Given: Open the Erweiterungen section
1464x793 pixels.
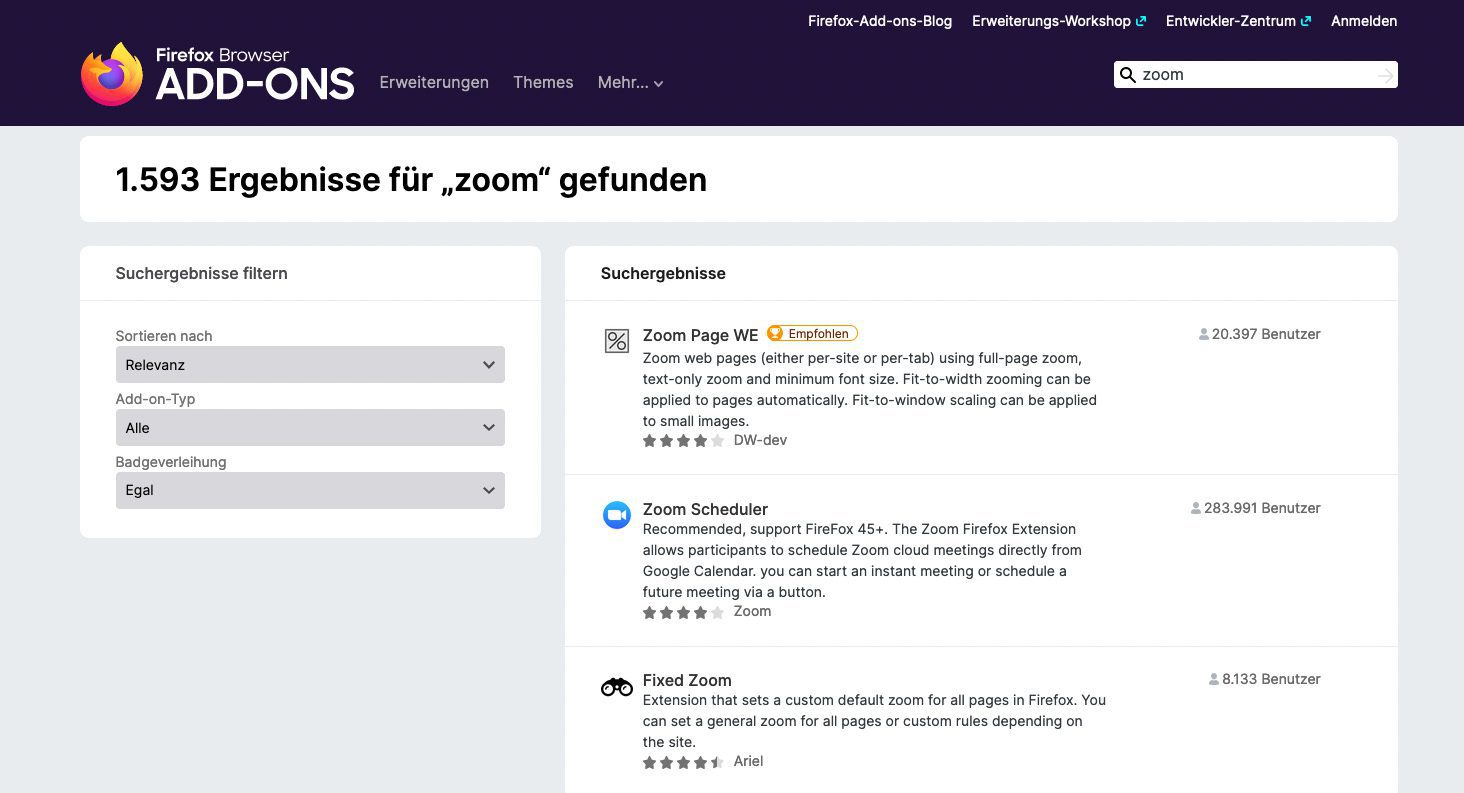Looking at the screenshot, I should tap(434, 83).
